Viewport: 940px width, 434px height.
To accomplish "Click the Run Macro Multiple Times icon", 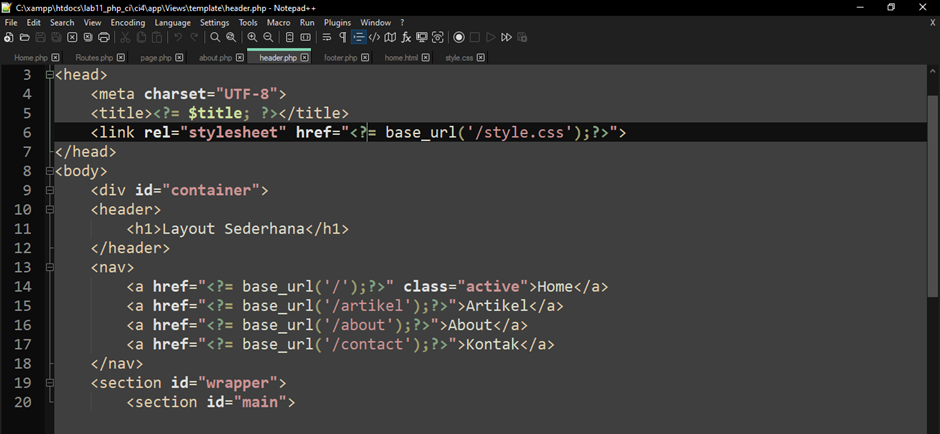I will [x=506, y=37].
